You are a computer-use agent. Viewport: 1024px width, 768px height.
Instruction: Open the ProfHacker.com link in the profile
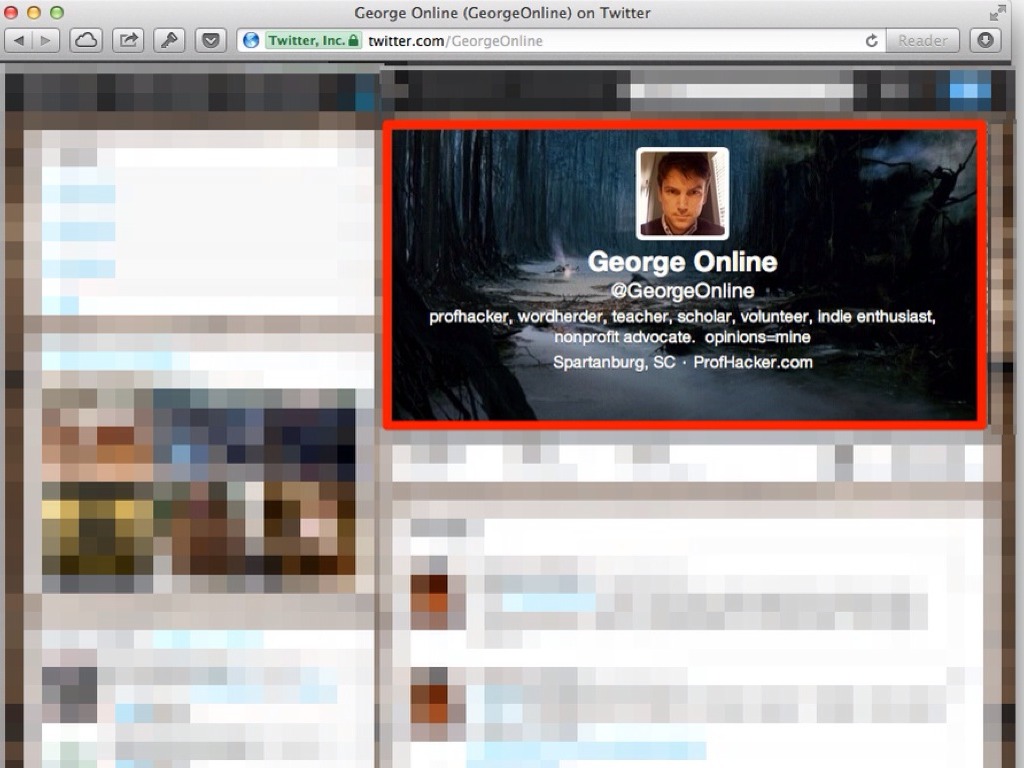pyautogui.click(x=752, y=362)
